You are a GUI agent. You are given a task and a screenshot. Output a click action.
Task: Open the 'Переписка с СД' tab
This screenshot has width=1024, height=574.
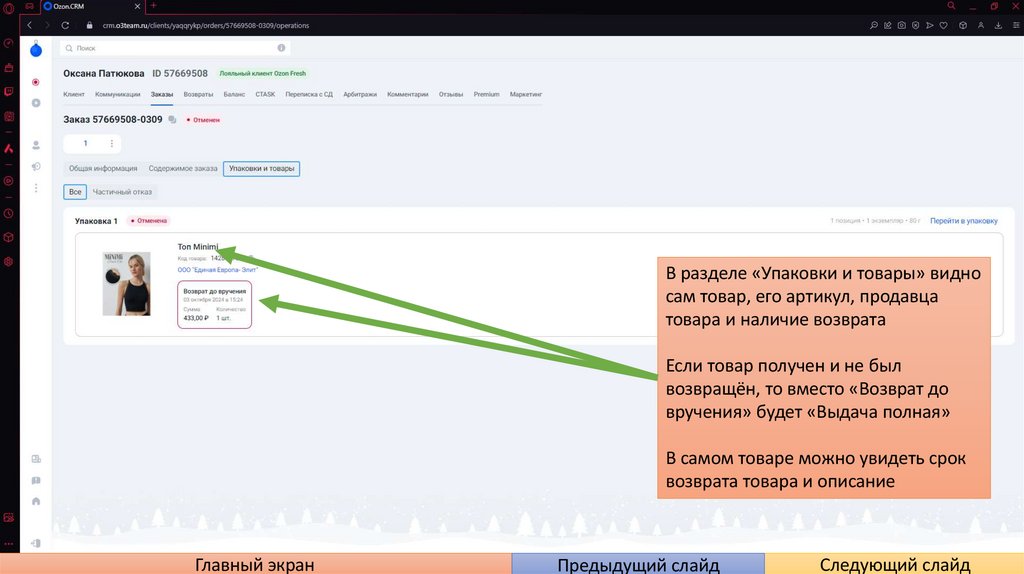point(309,94)
